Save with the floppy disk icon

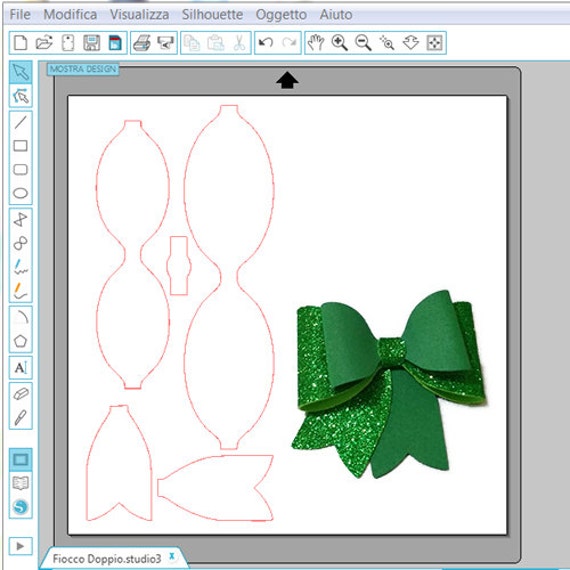92,43
